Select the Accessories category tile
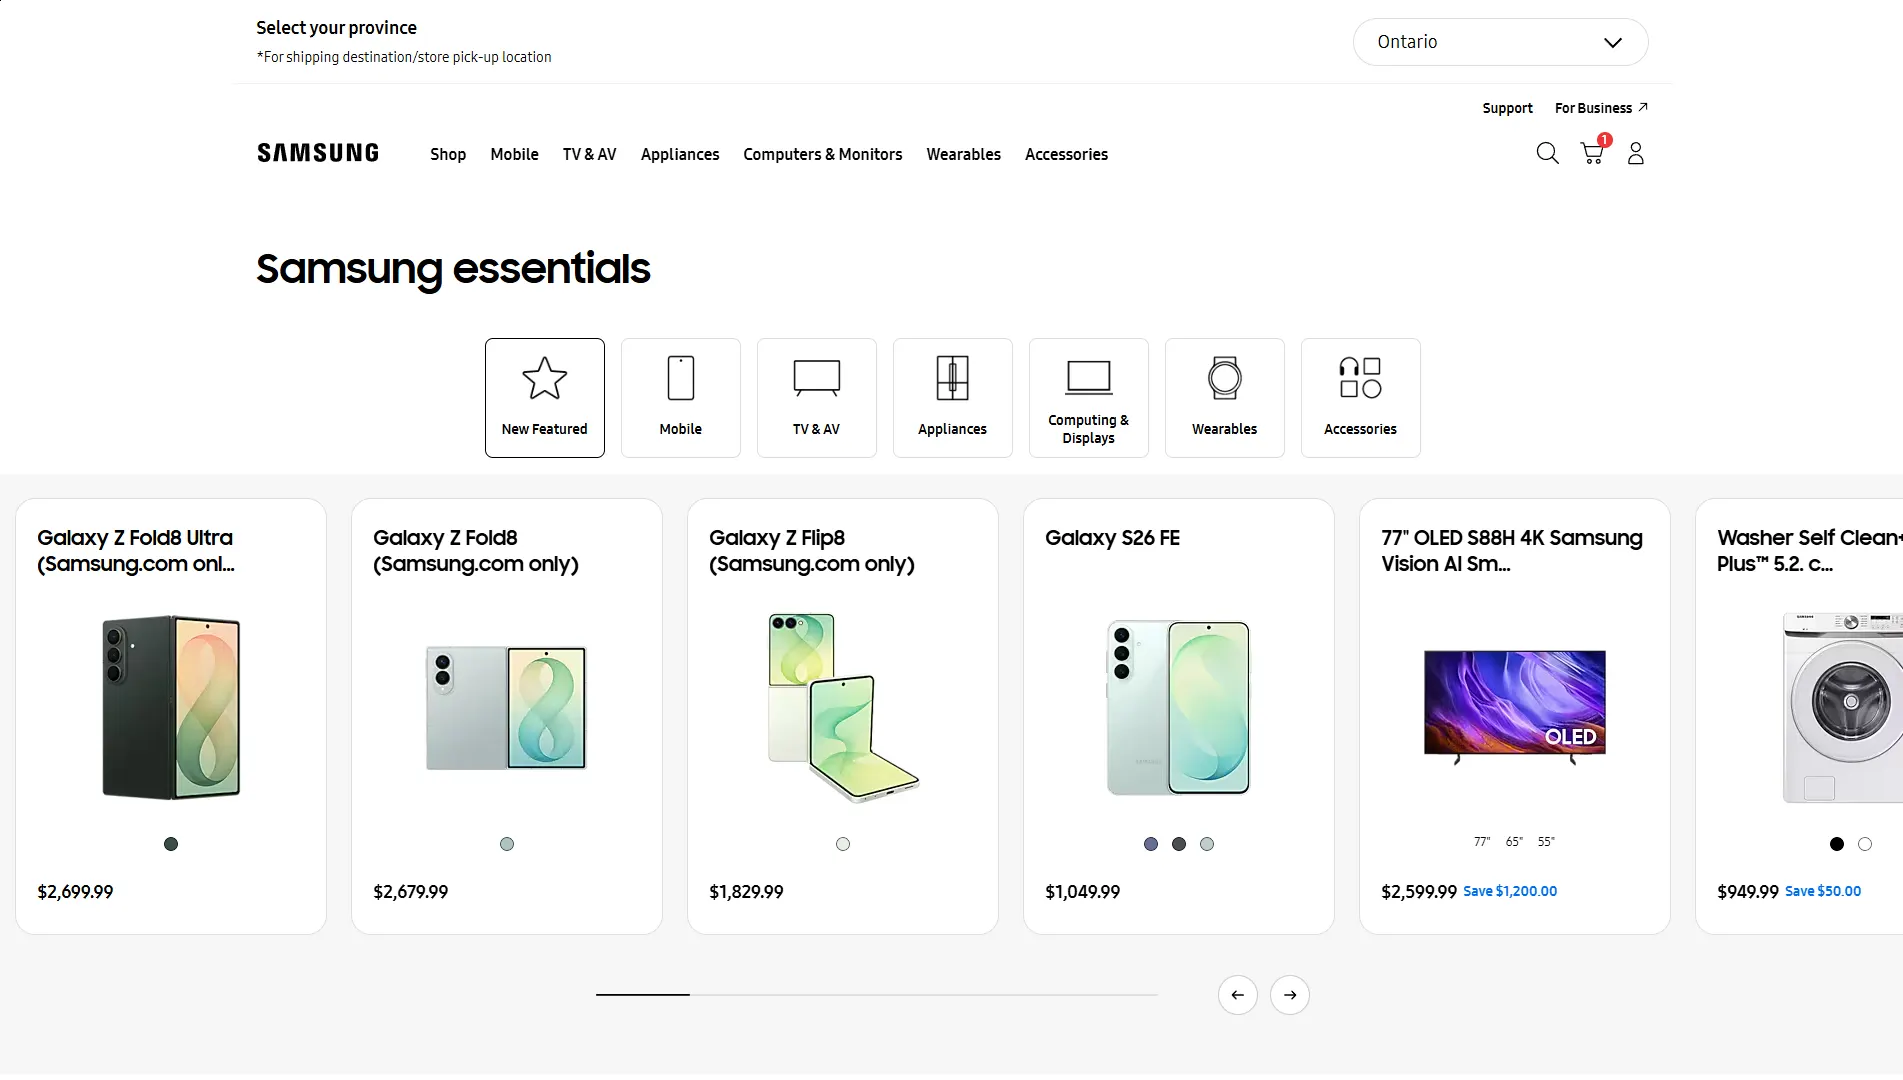 [x=1361, y=398]
